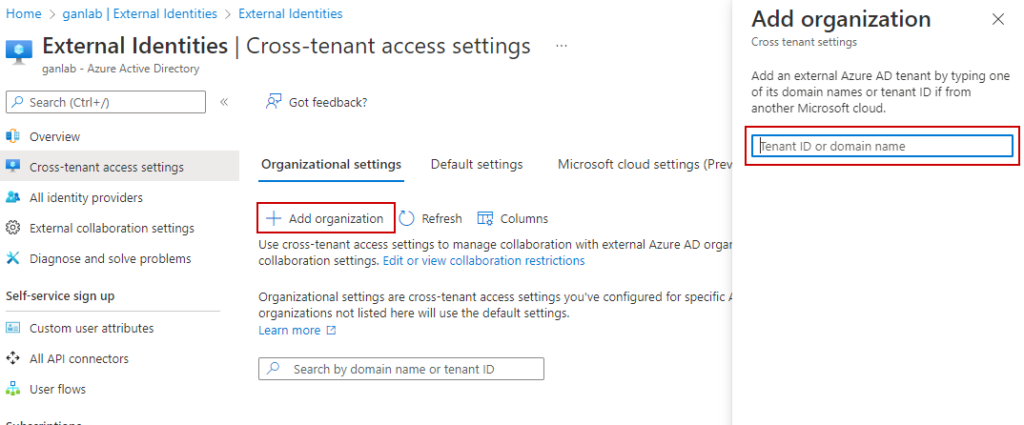Focus the Tenant ID or domain name field
The width and height of the screenshot is (1024, 425).
[x=882, y=146]
